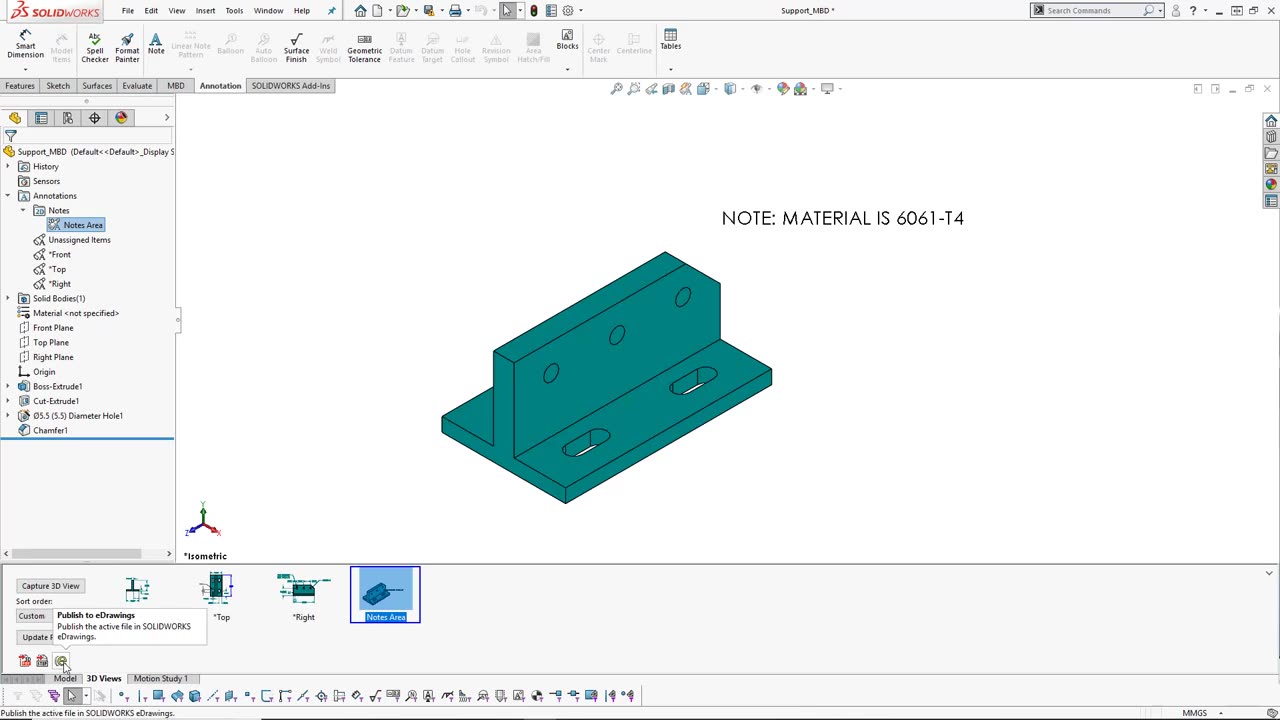Screen dimensions: 1280x720
Task: Open the ConfigurationManager tab
Action: click(x=68, y=118)
